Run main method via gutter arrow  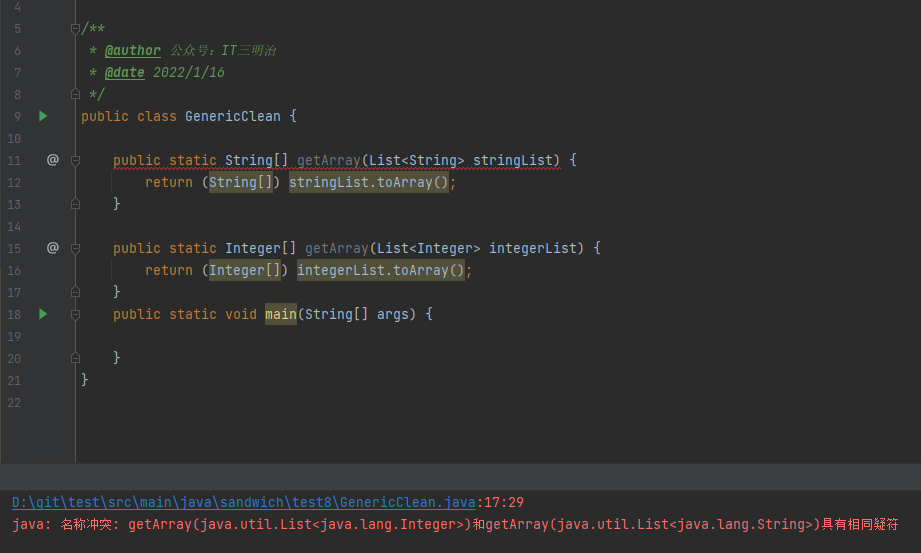[43, 314]
